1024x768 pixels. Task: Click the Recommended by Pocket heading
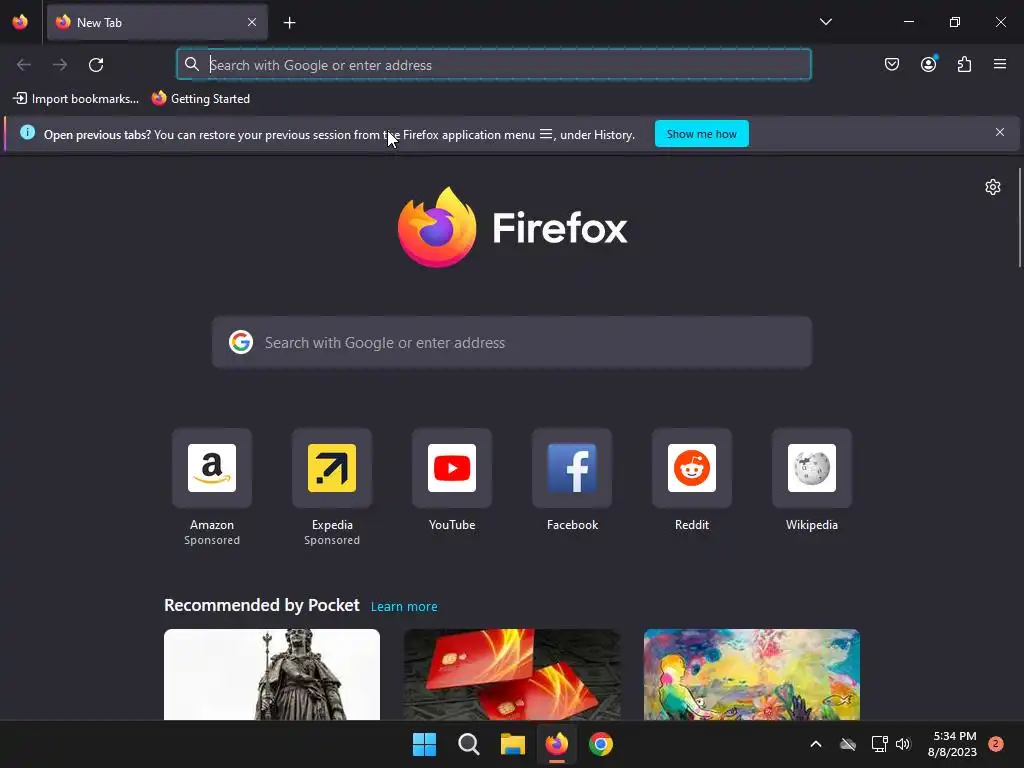coord(262,605)
